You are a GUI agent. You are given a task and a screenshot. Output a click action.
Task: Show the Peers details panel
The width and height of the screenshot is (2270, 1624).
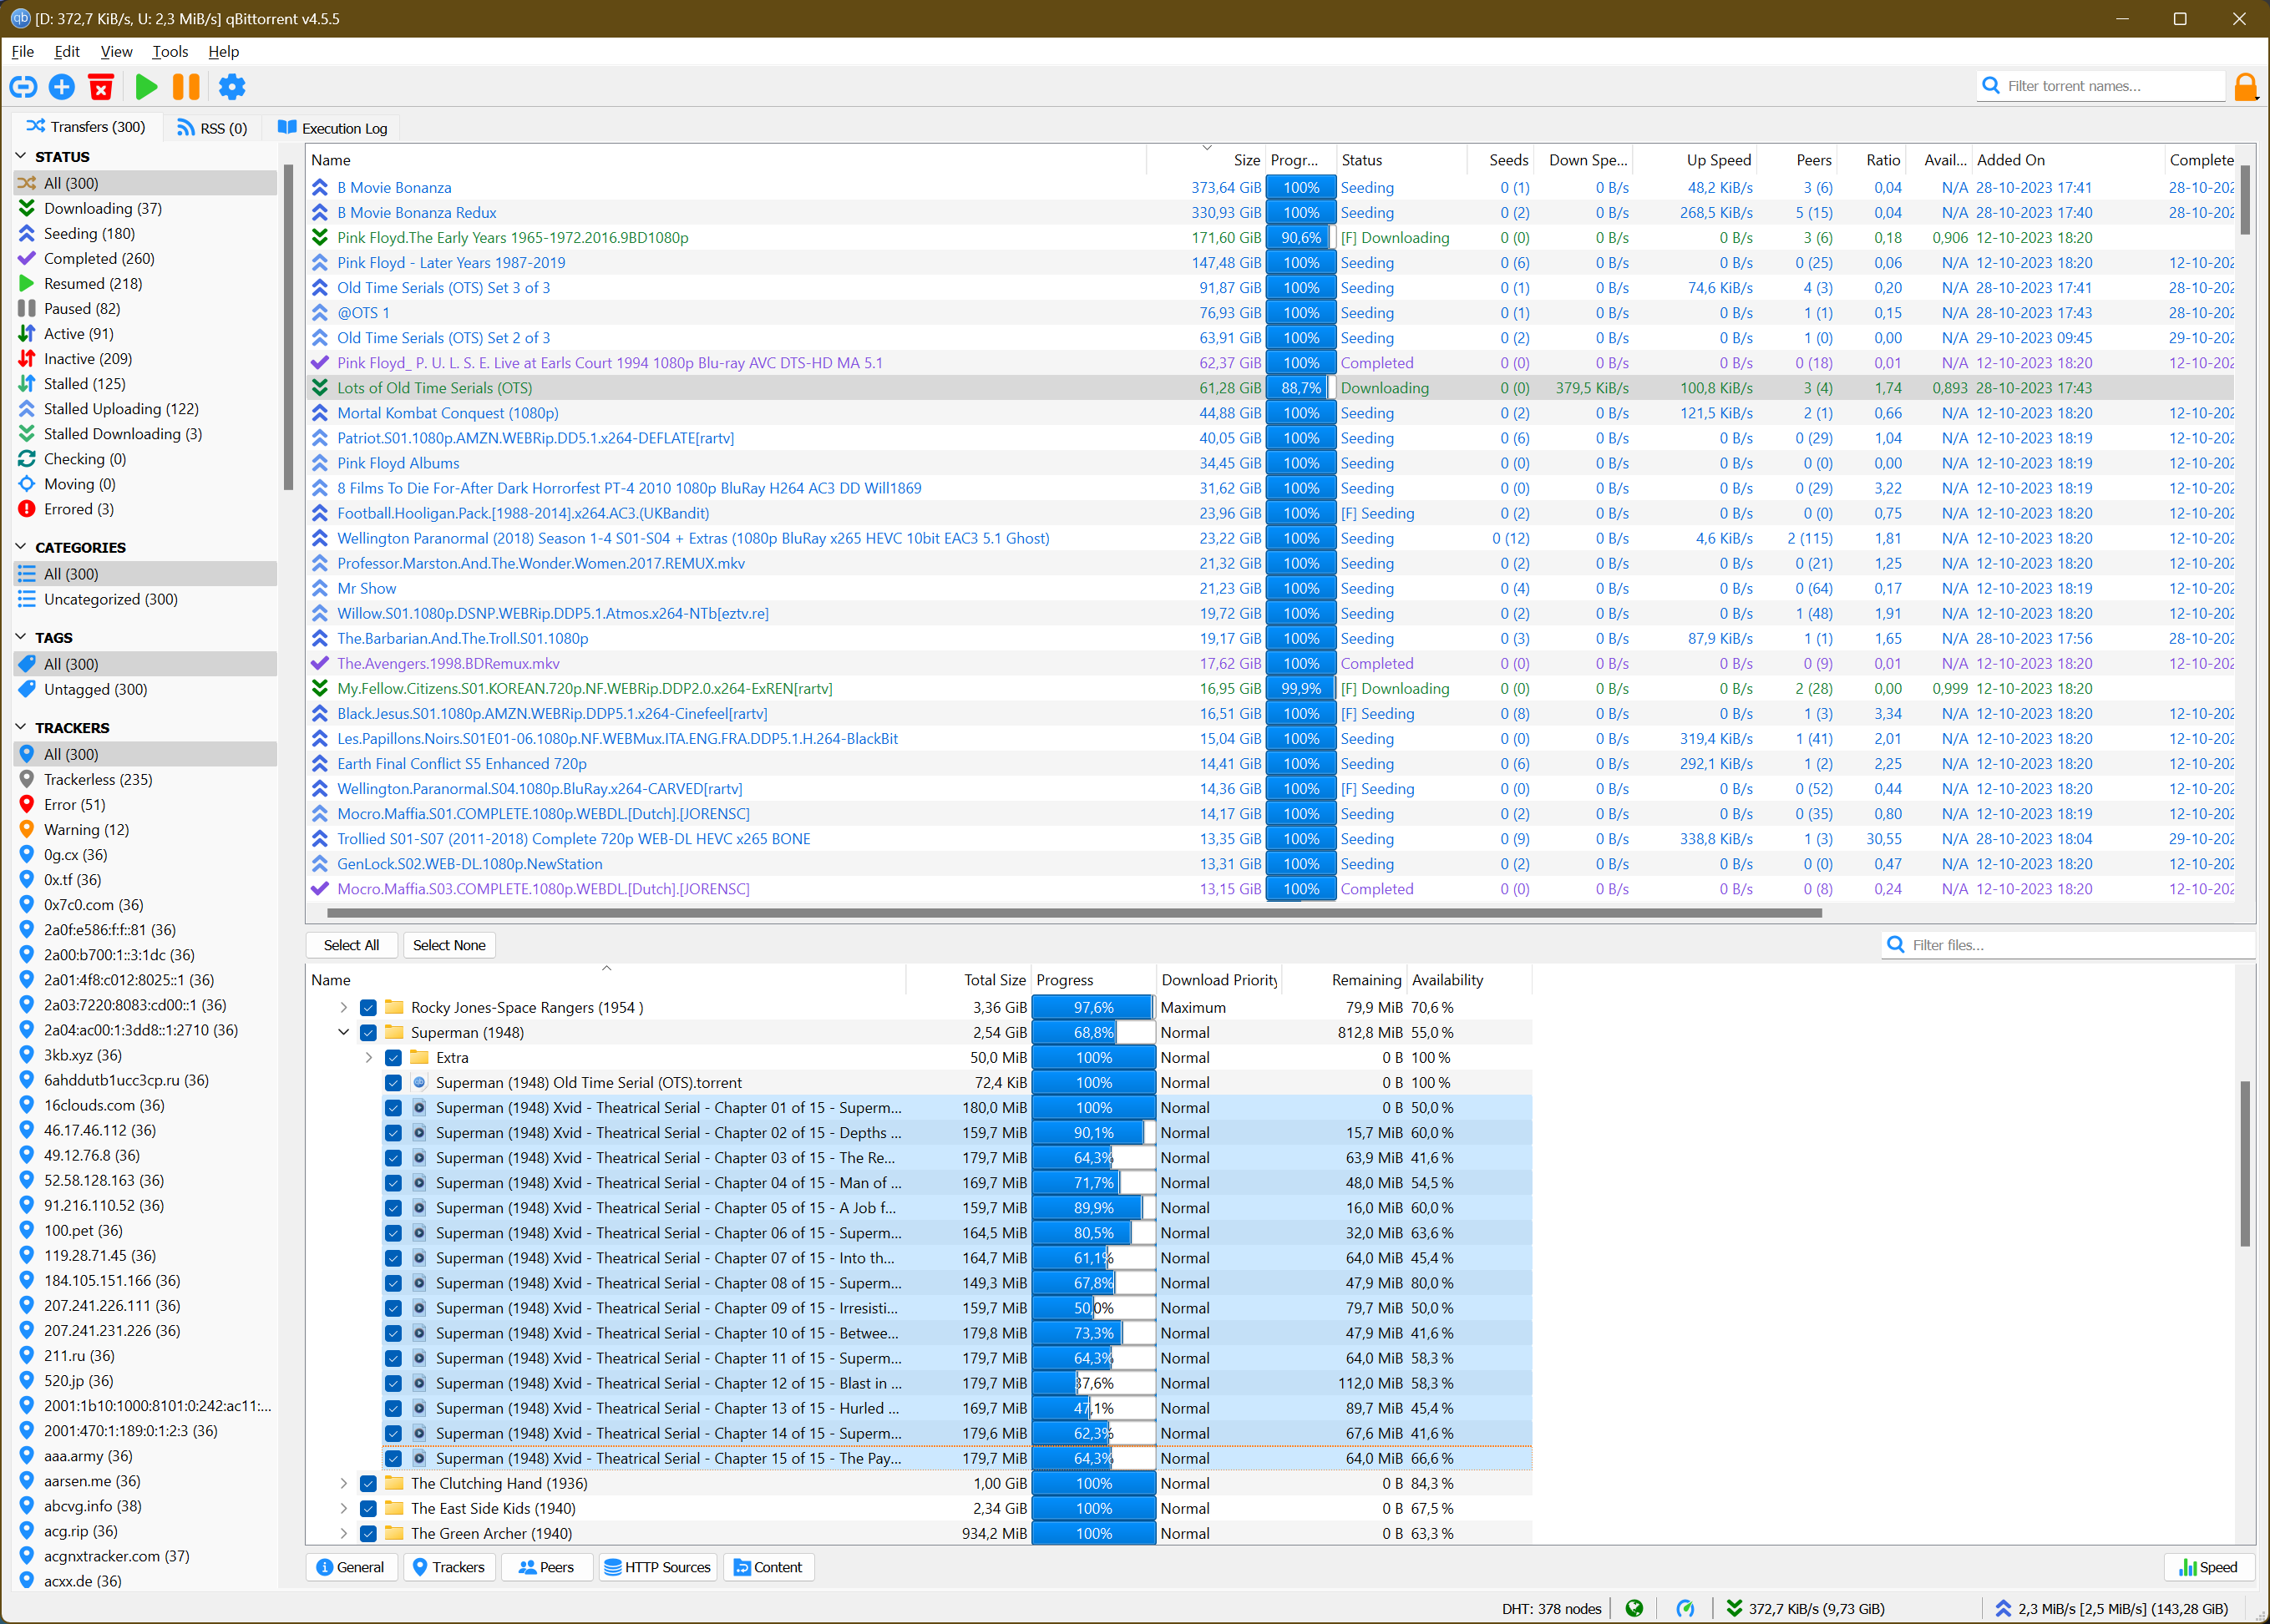pyautogui.click(x=546, y=1567)
